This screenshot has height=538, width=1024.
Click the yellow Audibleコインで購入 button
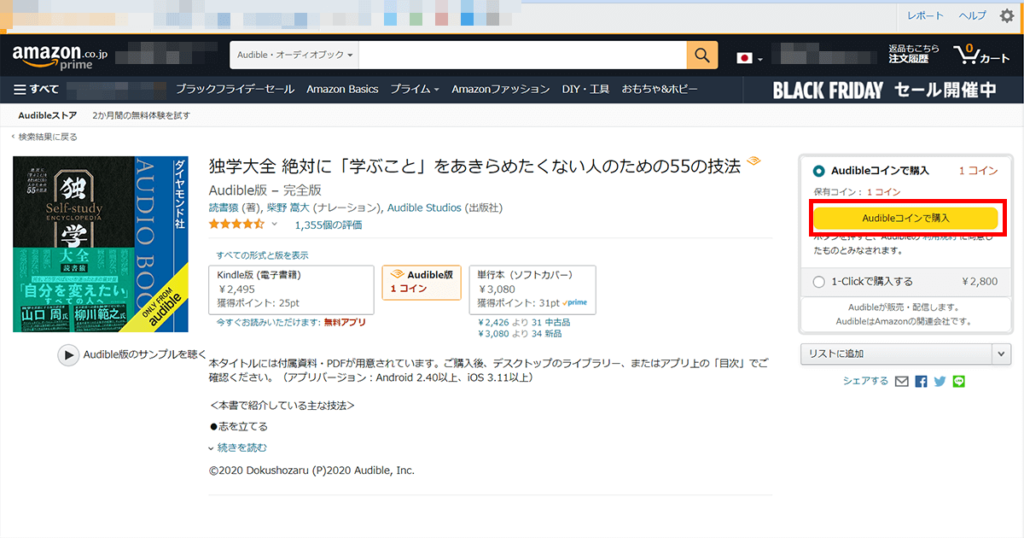905,218
